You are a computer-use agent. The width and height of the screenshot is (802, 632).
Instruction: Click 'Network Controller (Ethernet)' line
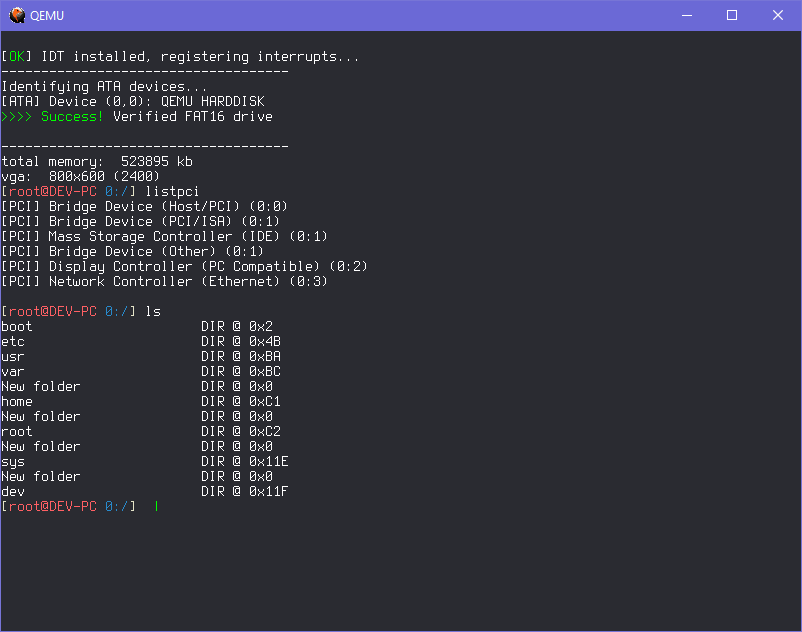[x=165, y=281]
